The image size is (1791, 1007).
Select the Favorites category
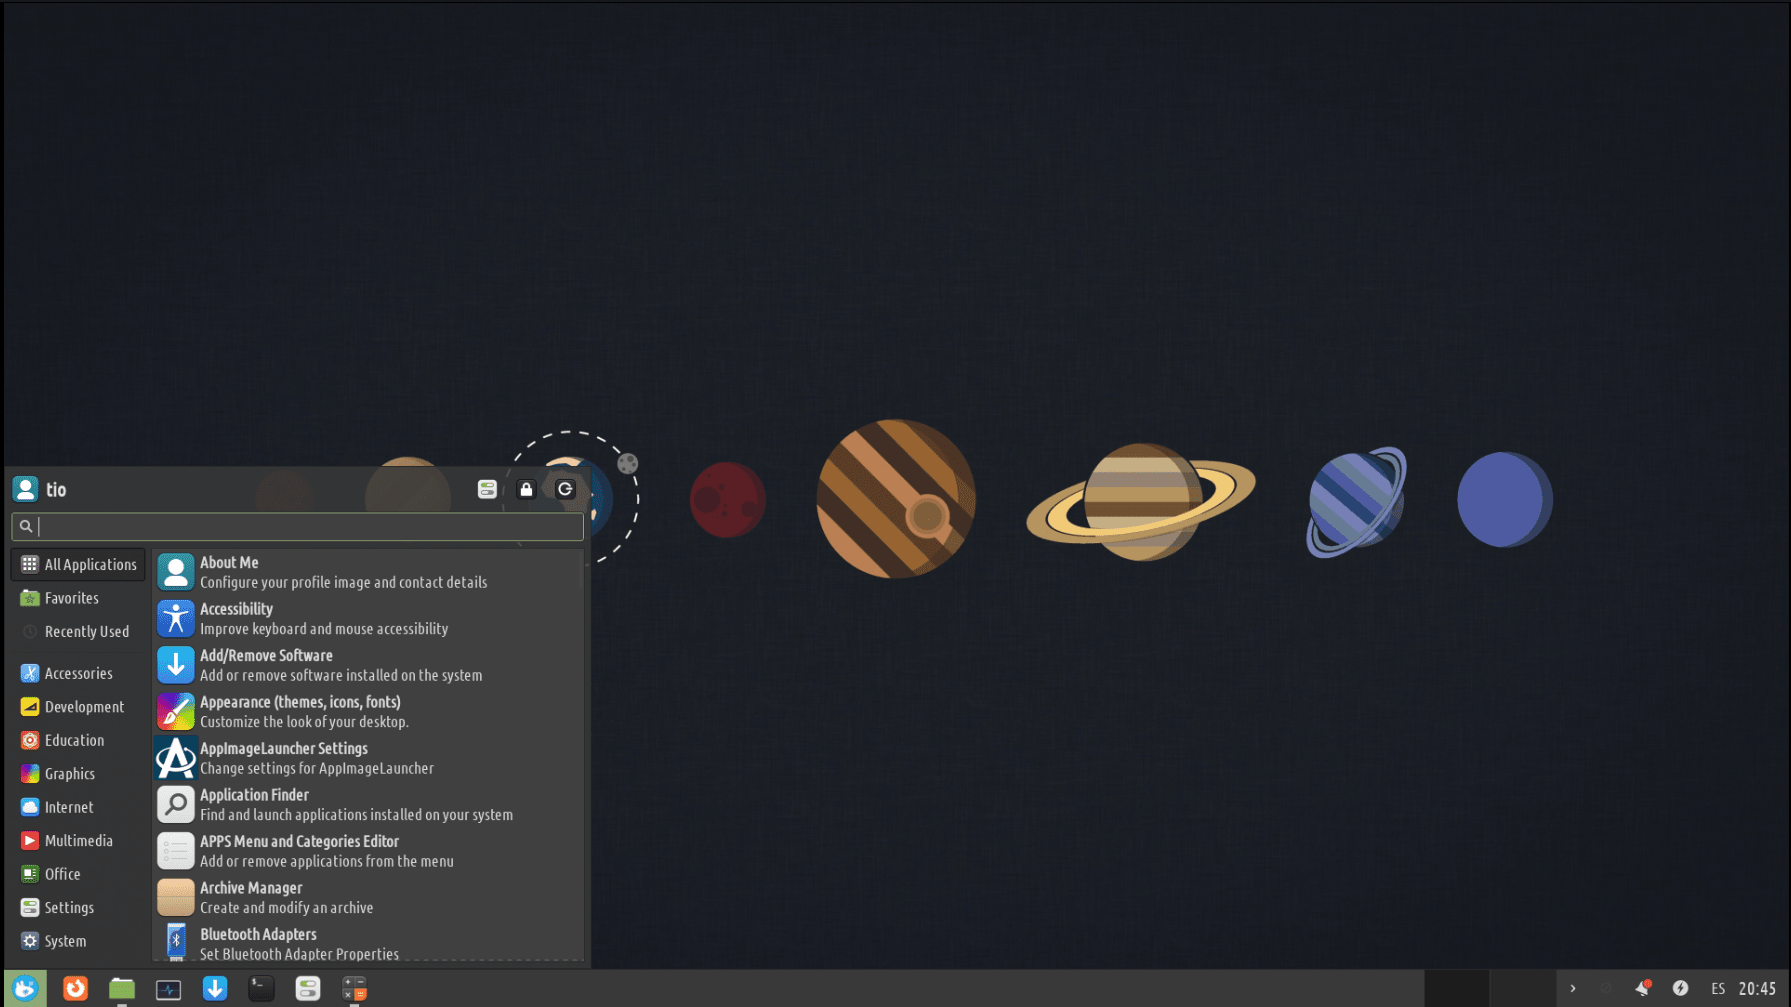pyautogui.click(x=71, y=598)
